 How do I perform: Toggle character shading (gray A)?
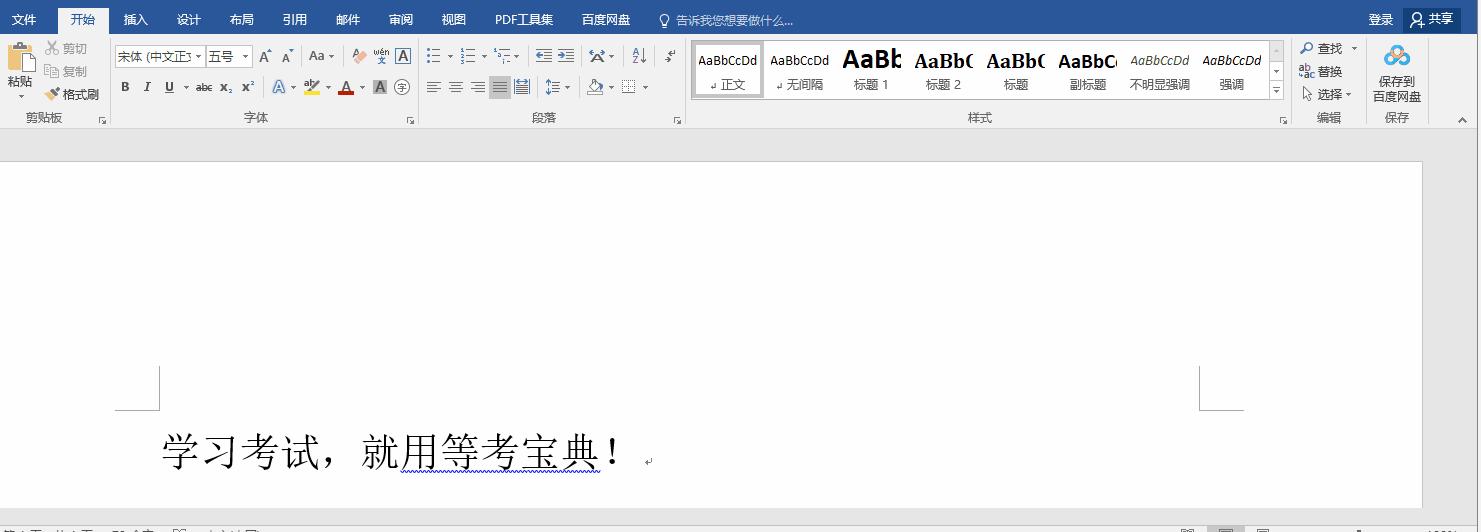[x=380, y=88]
